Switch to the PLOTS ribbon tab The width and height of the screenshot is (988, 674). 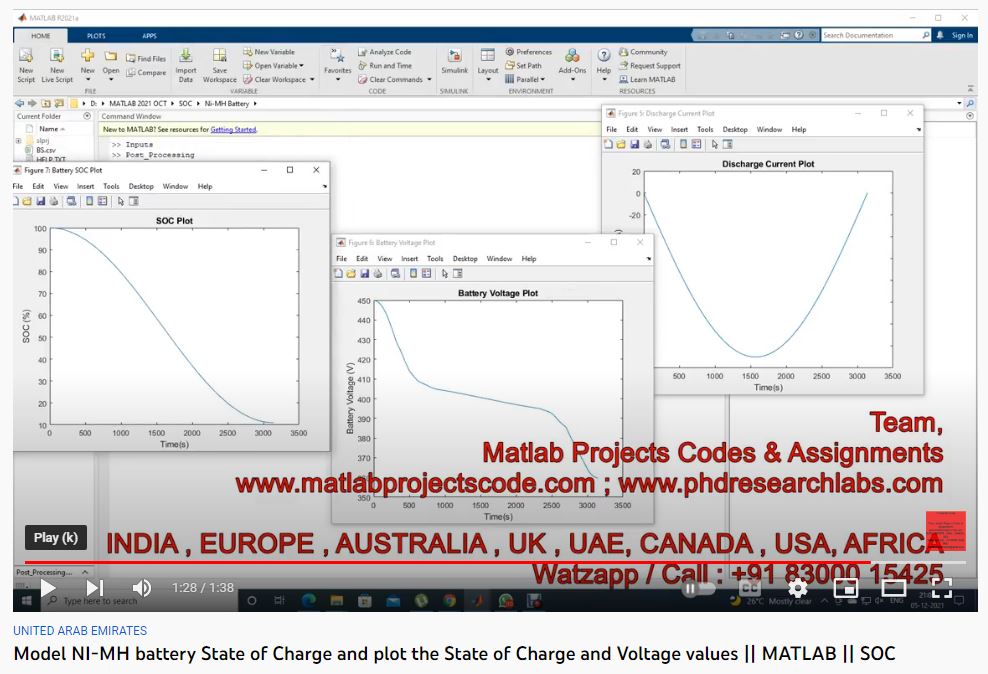tap(96, 35)
